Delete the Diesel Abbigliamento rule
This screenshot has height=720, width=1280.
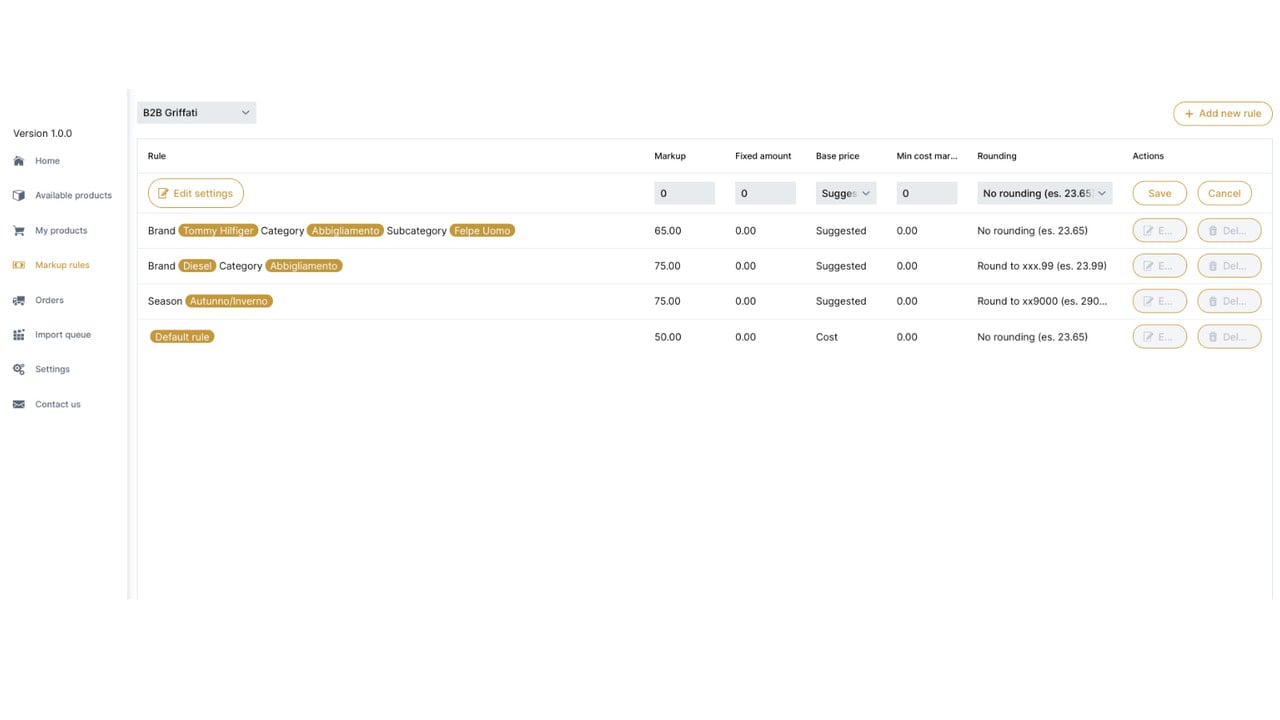pos(1229,266)
